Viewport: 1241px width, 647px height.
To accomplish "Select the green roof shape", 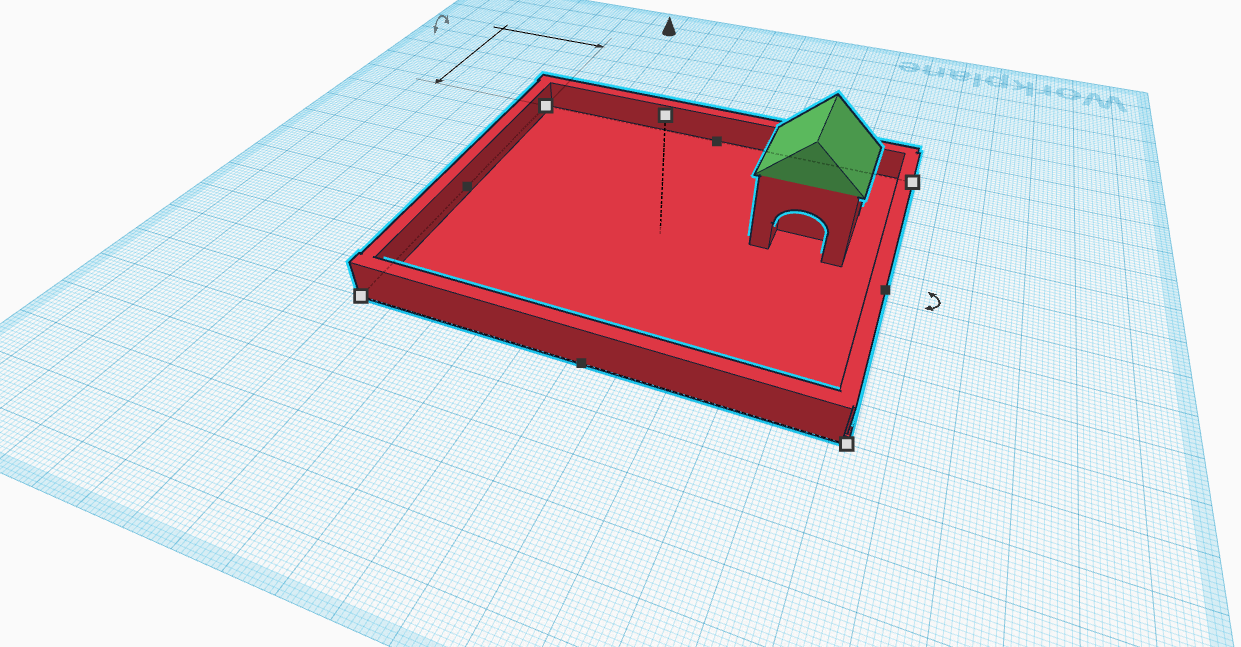I will [x=818, y=145].
